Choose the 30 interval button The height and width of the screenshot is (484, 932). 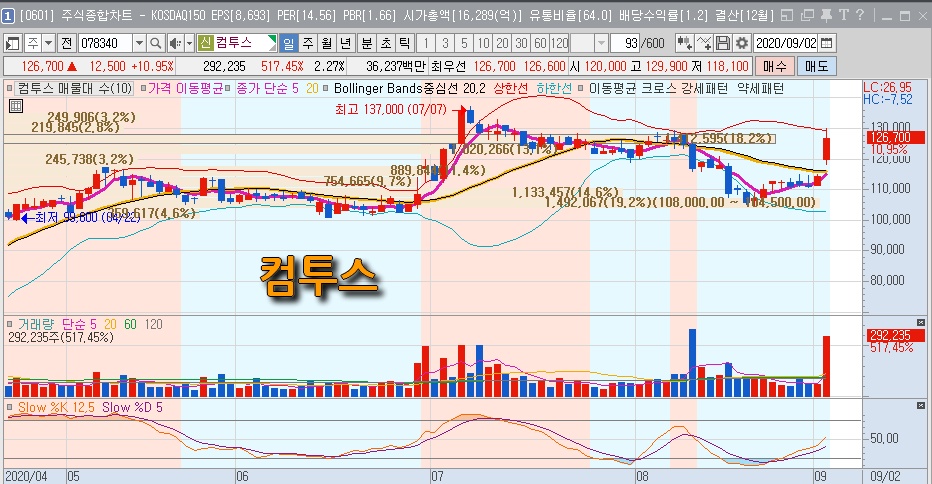click(x=521, y=43)
